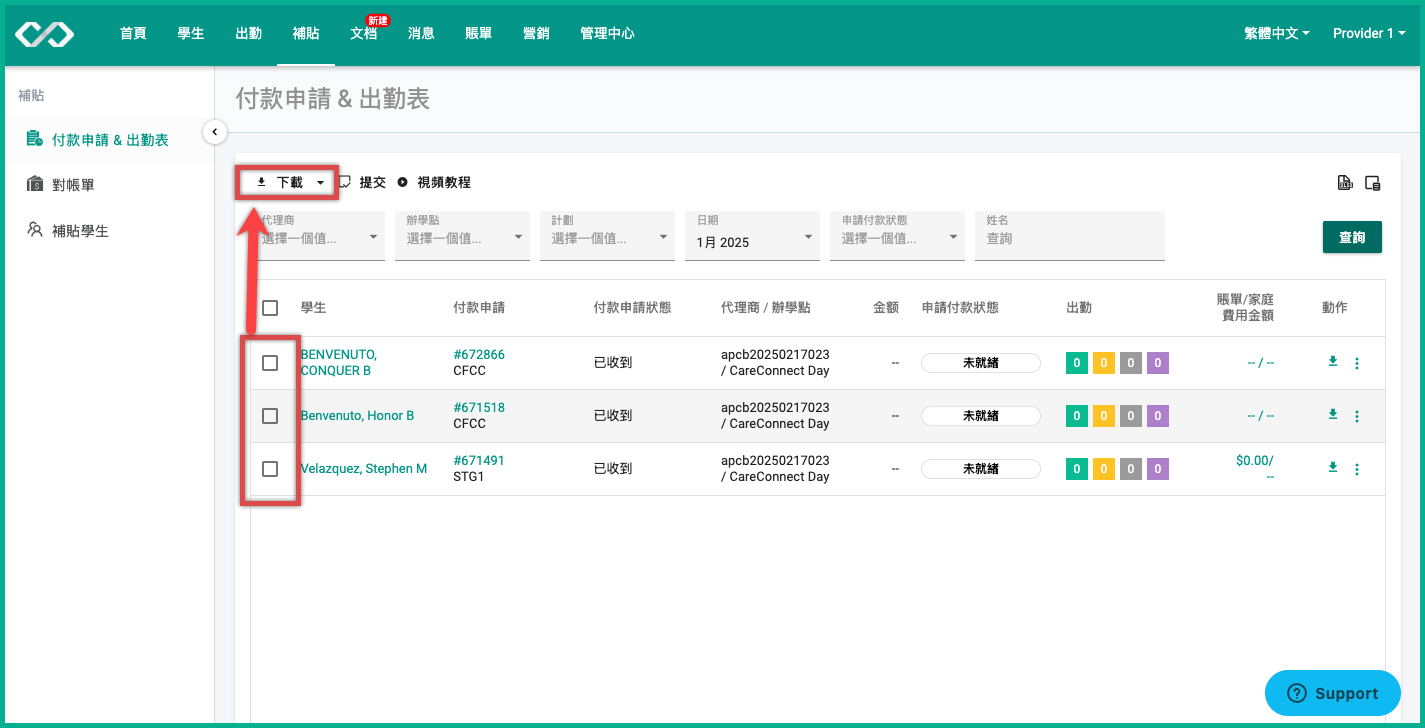Open the Support chat button

[x=1333, y=693]
